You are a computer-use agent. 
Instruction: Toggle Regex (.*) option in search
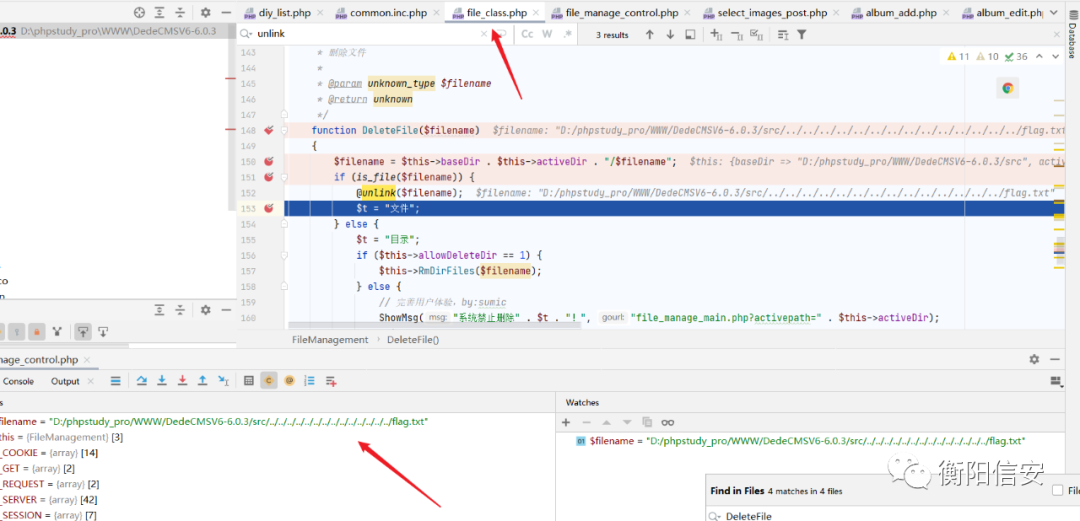click(x=568, y=34)
